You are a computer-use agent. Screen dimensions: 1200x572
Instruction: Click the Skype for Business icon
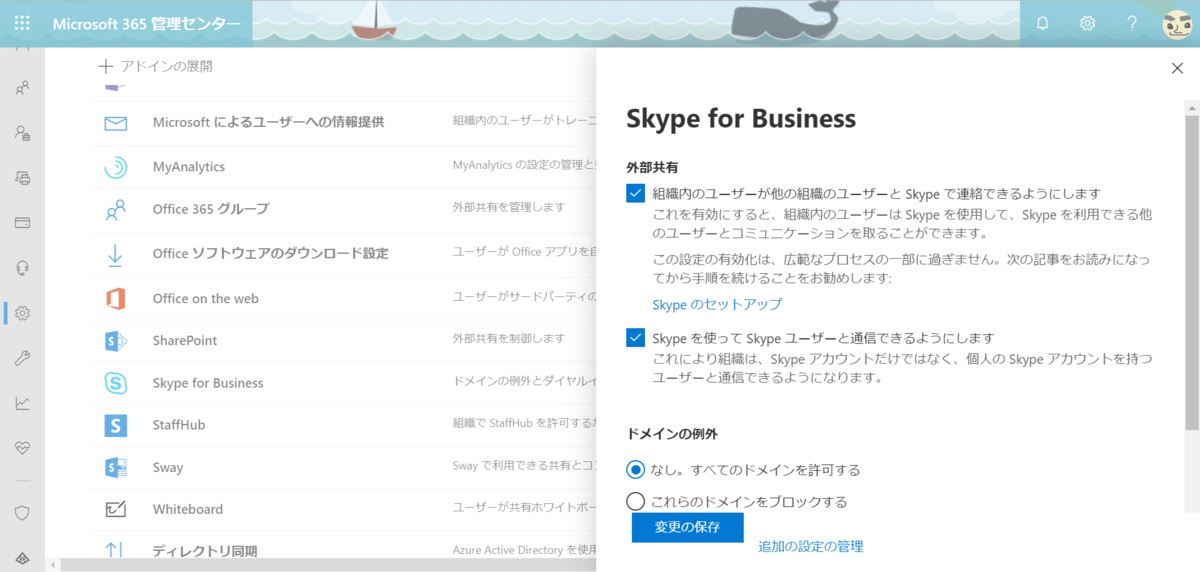116,383
